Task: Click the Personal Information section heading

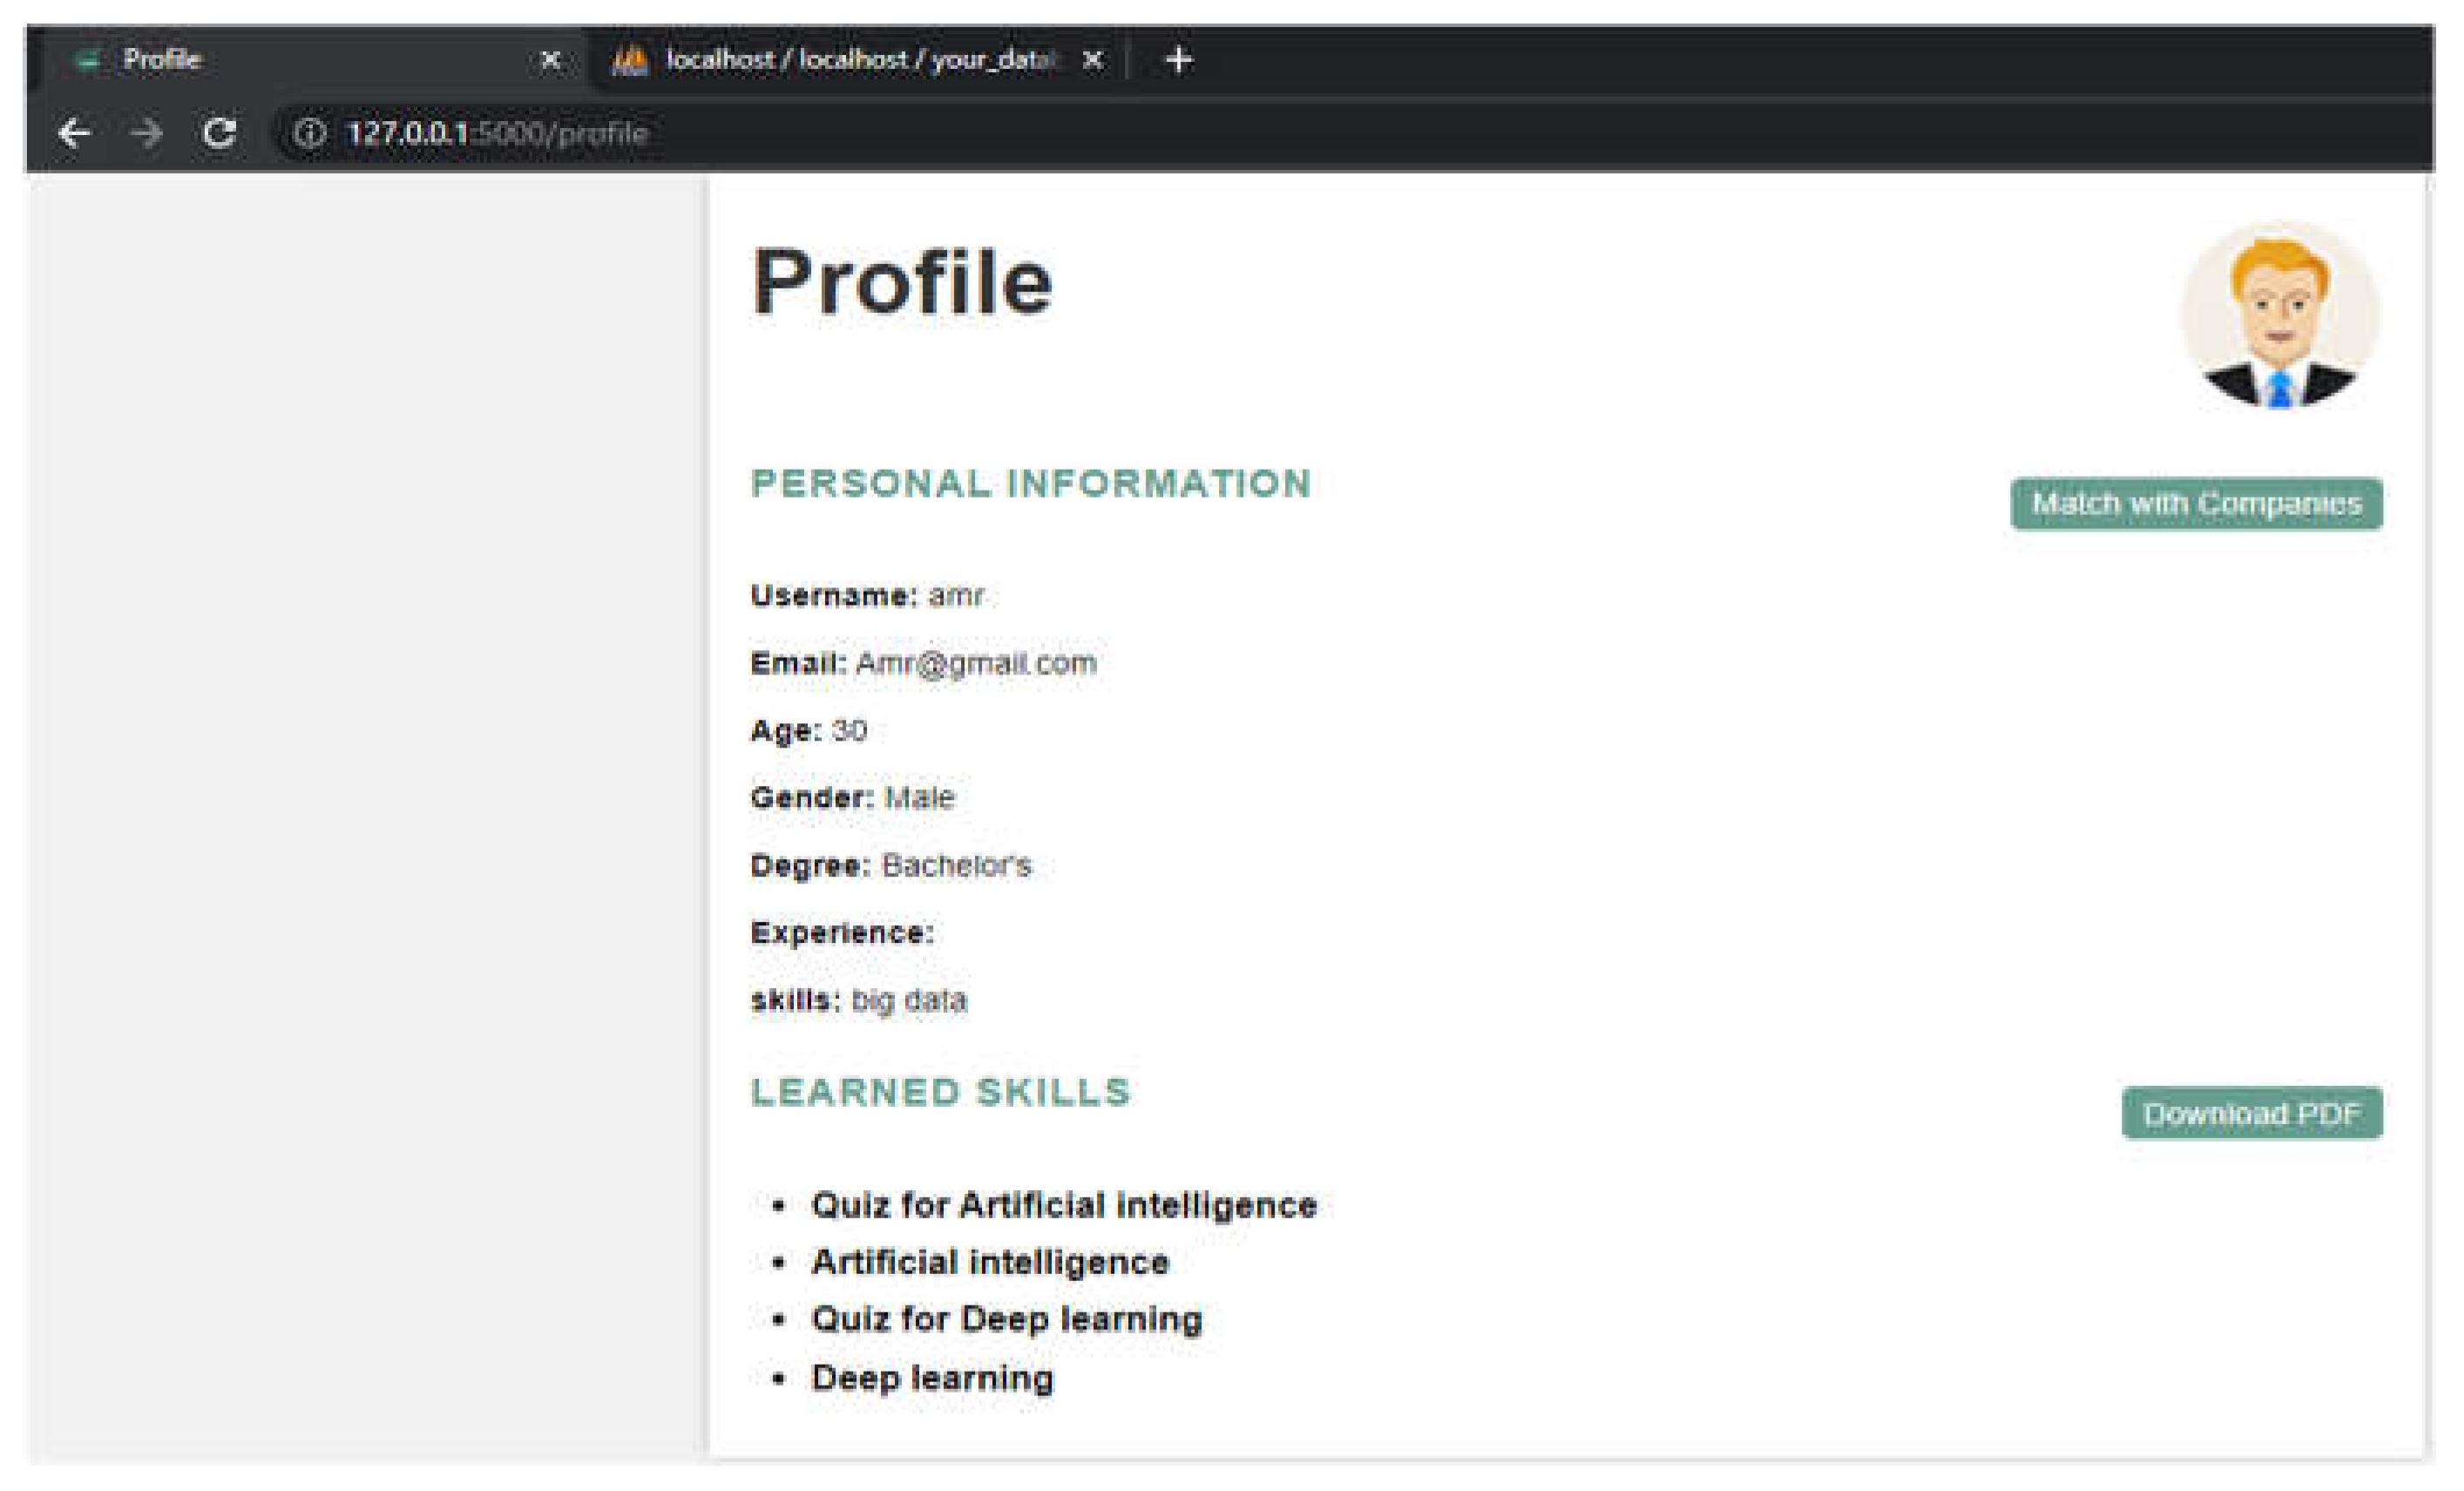Action: 1031,484
